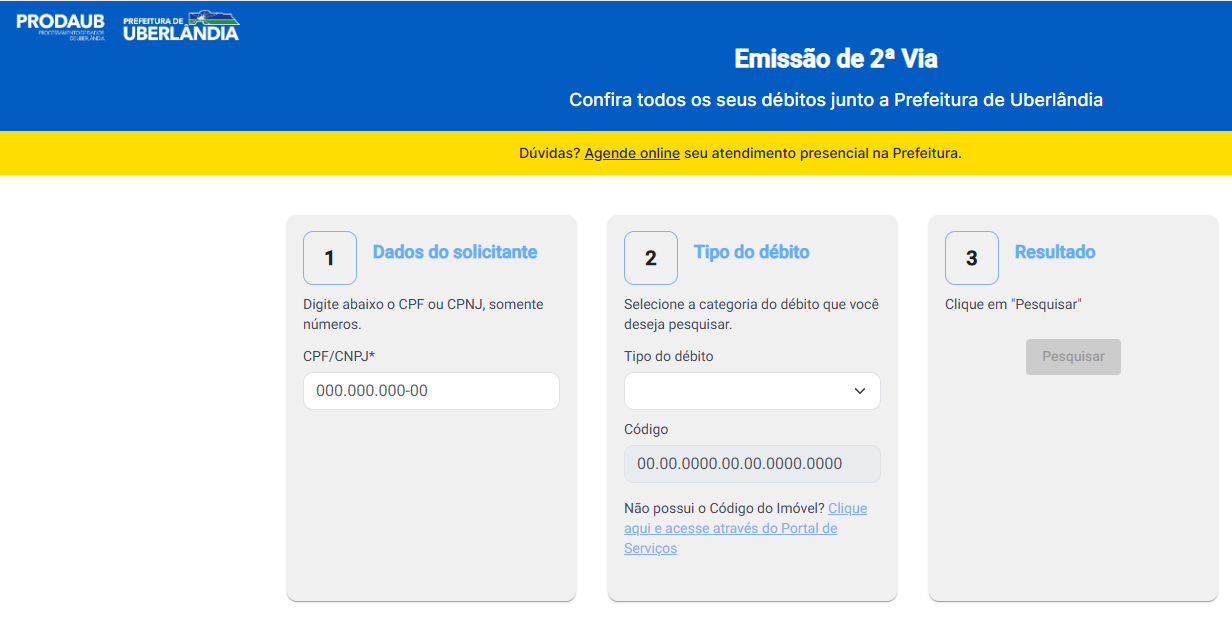Click the "Resultado" heading
Viewport: 1232px width, 627px height.
click(1054, 252)
